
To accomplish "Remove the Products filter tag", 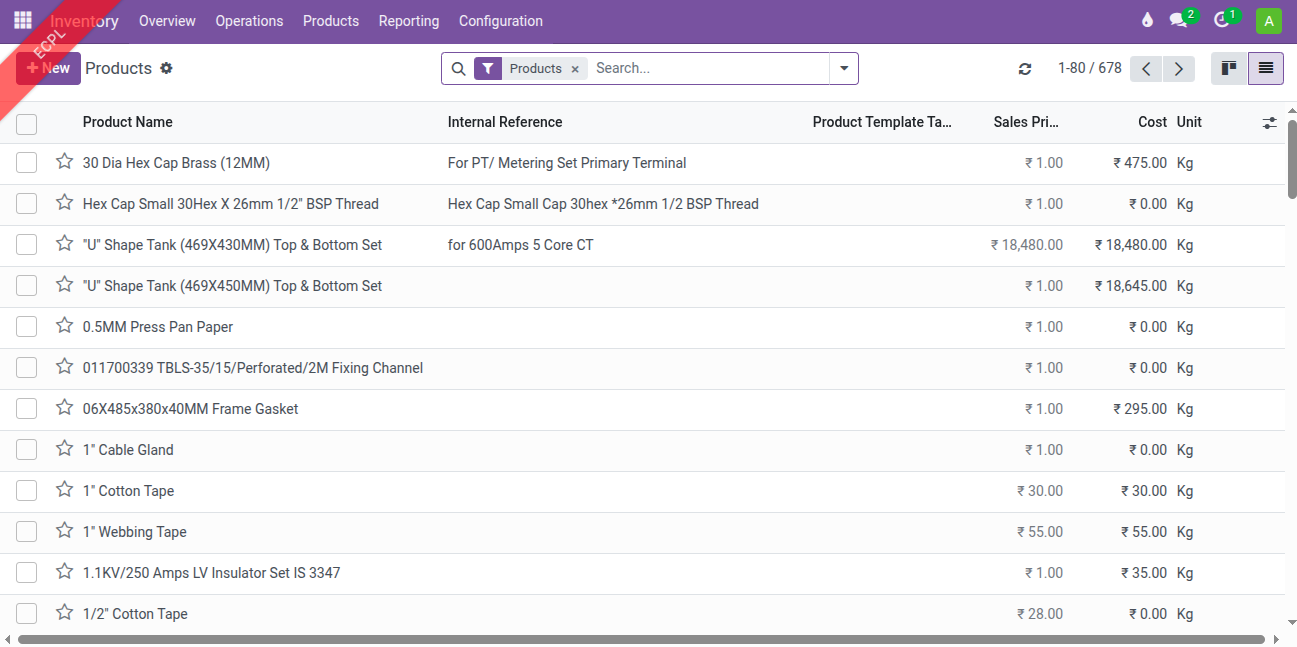I will [x=575, y=69].
